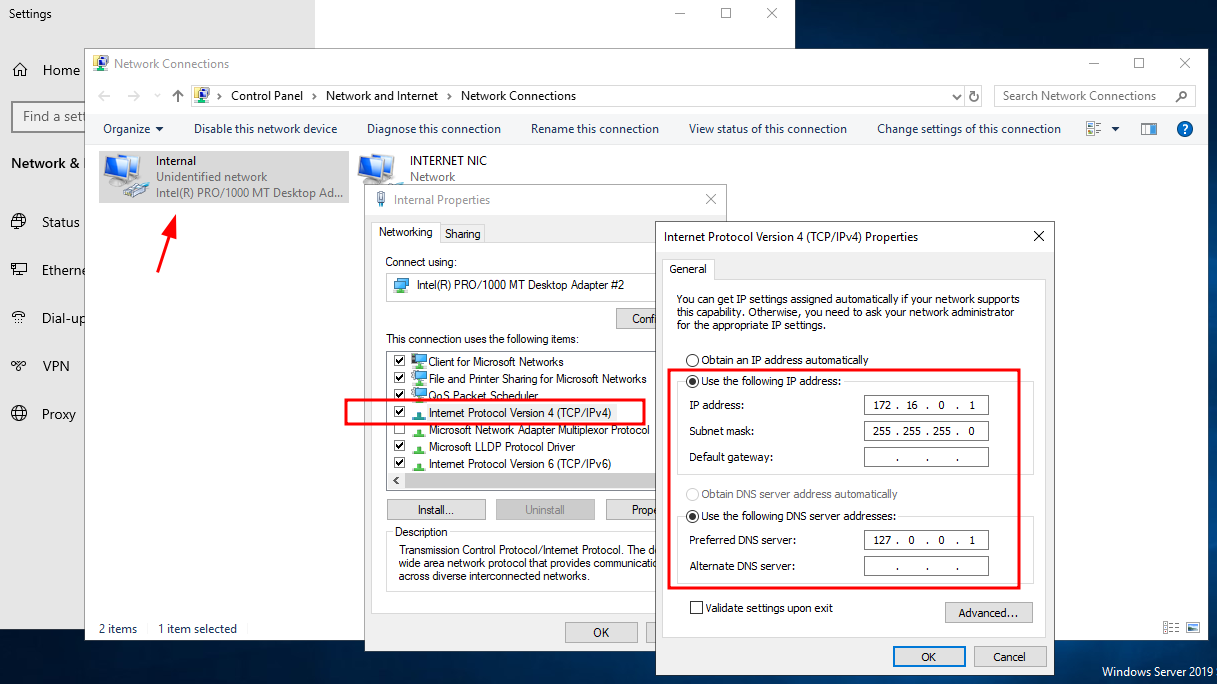
Task: Click the search magnifier icon
Action: (x=1182, y=96)
